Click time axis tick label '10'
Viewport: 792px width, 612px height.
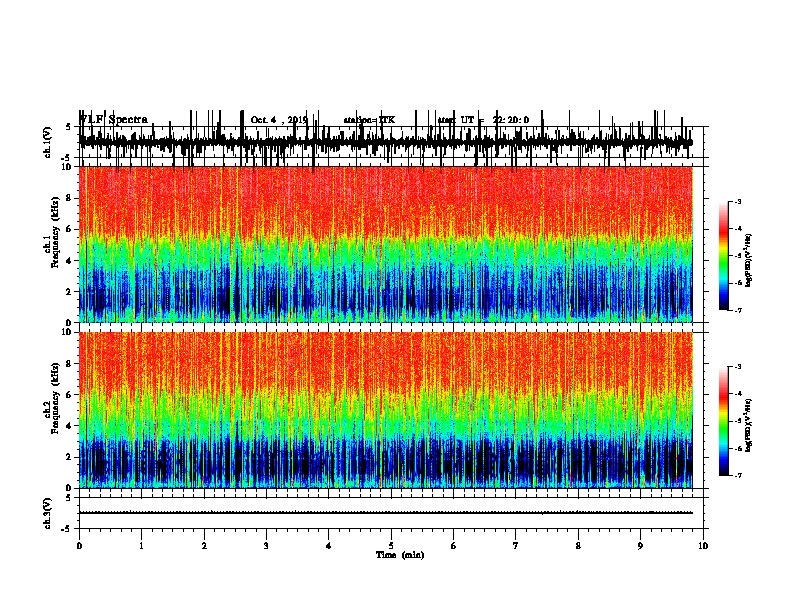click(703, 546)
